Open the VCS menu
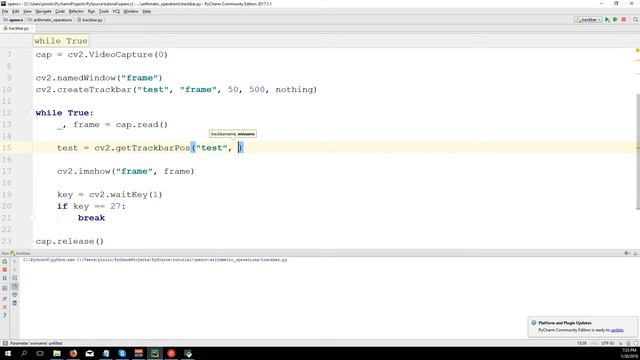This screenshot has height=360, width=640. (116, 11)
